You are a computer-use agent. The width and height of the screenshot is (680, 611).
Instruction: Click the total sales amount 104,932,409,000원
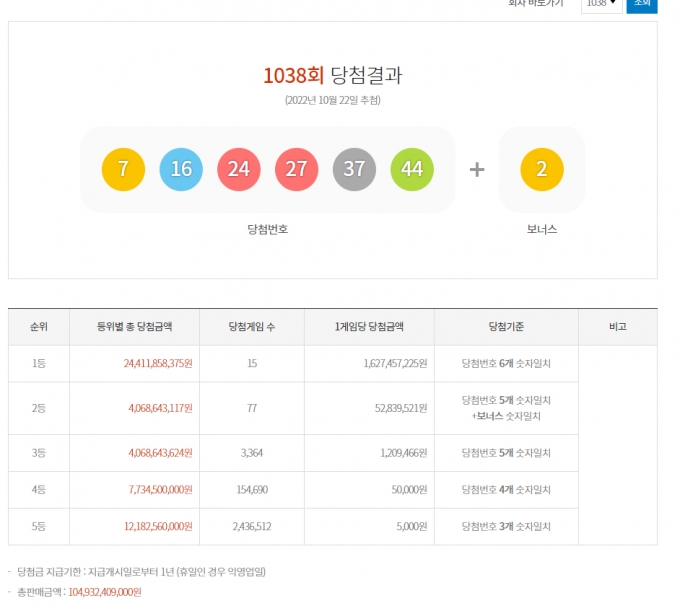104,592
